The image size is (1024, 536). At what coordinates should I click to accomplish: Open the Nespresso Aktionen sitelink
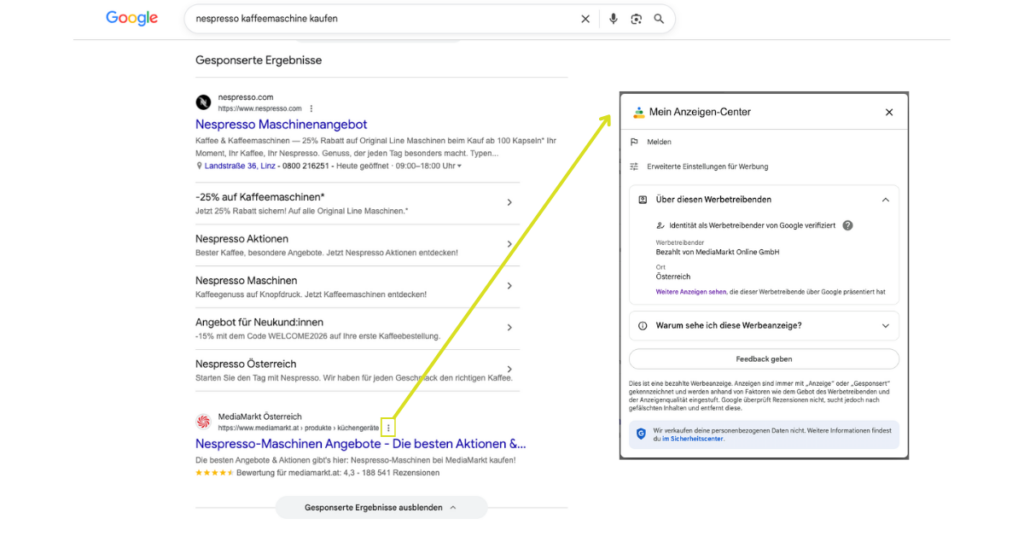[x=242, y=239]
